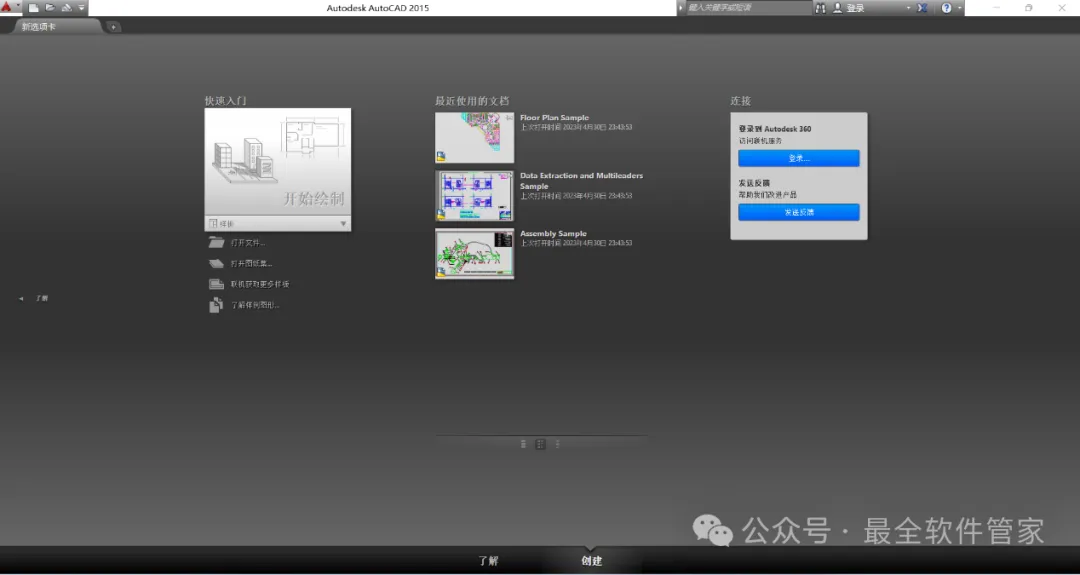The height and width of the screenshot is (575, 1080).
Task: Add a new tab with the plus button
Action: 114,28
